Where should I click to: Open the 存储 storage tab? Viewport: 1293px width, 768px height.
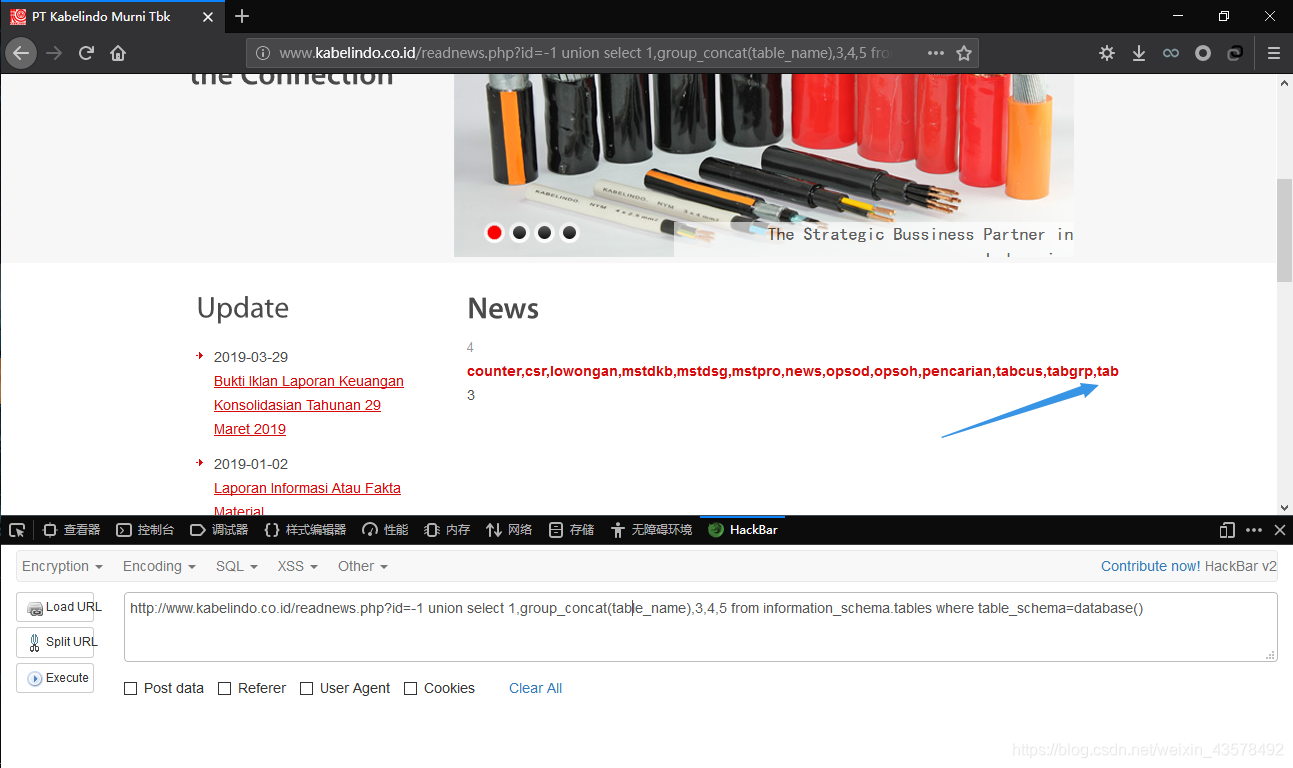(571, 530)
